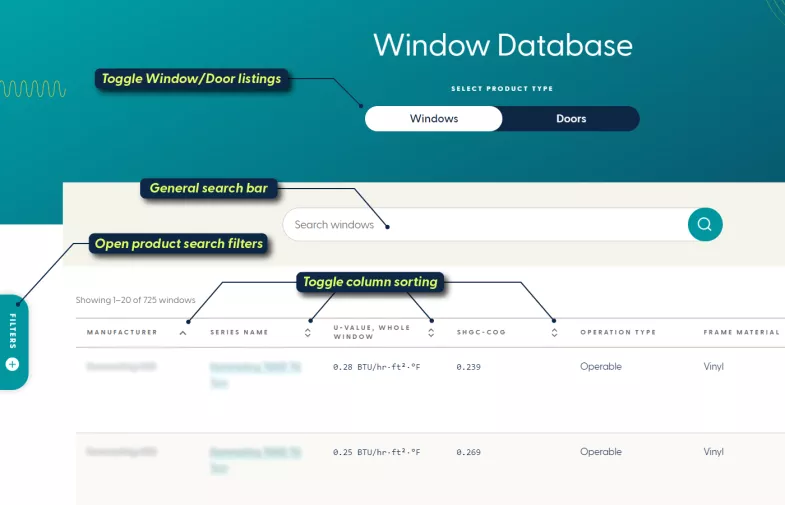
Task: Toggle the Manufacturer column sort arrow
Action: (x=182, y=333)
